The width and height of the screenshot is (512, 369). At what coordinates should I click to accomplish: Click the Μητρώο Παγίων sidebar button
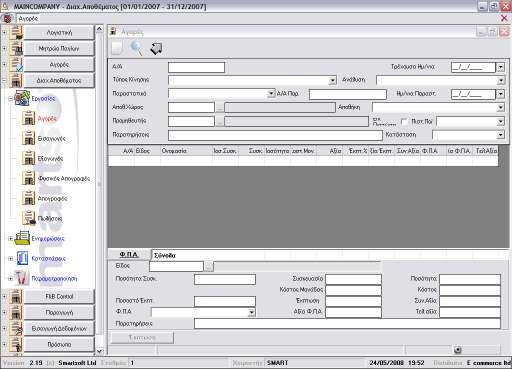[x=59, y=49]
